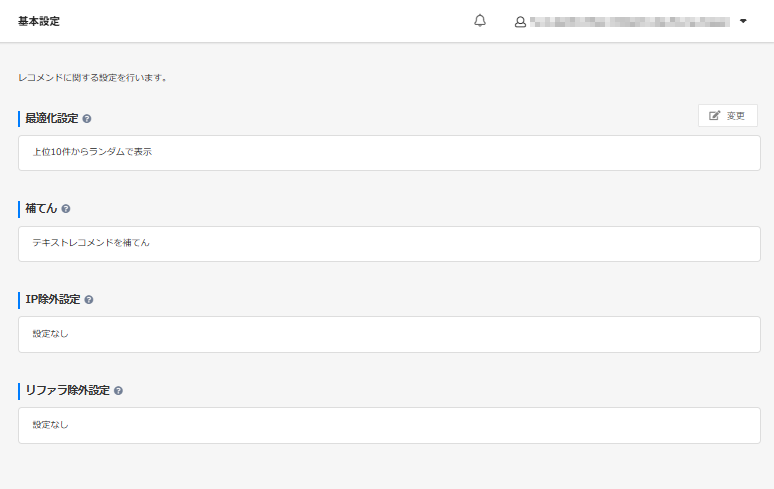Select the リファラ除外設定 heading text
Viewport: 774px width, 489px height.
tap(67, 390)
